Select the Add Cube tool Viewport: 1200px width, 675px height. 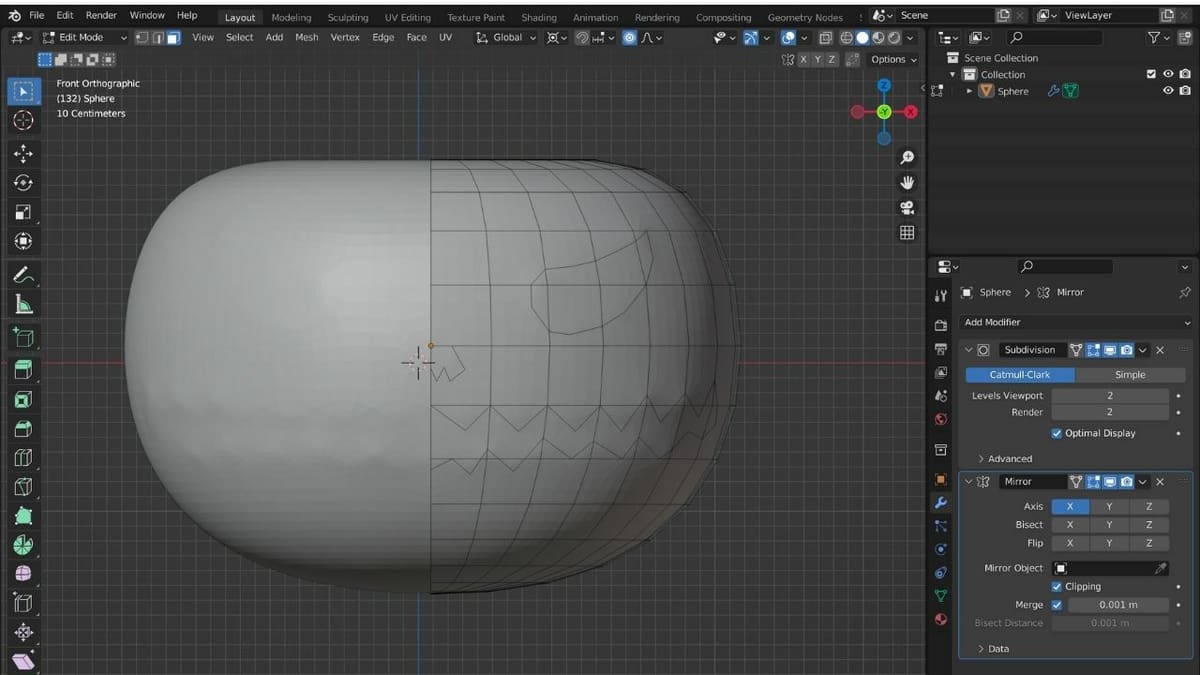pos(23,337)
